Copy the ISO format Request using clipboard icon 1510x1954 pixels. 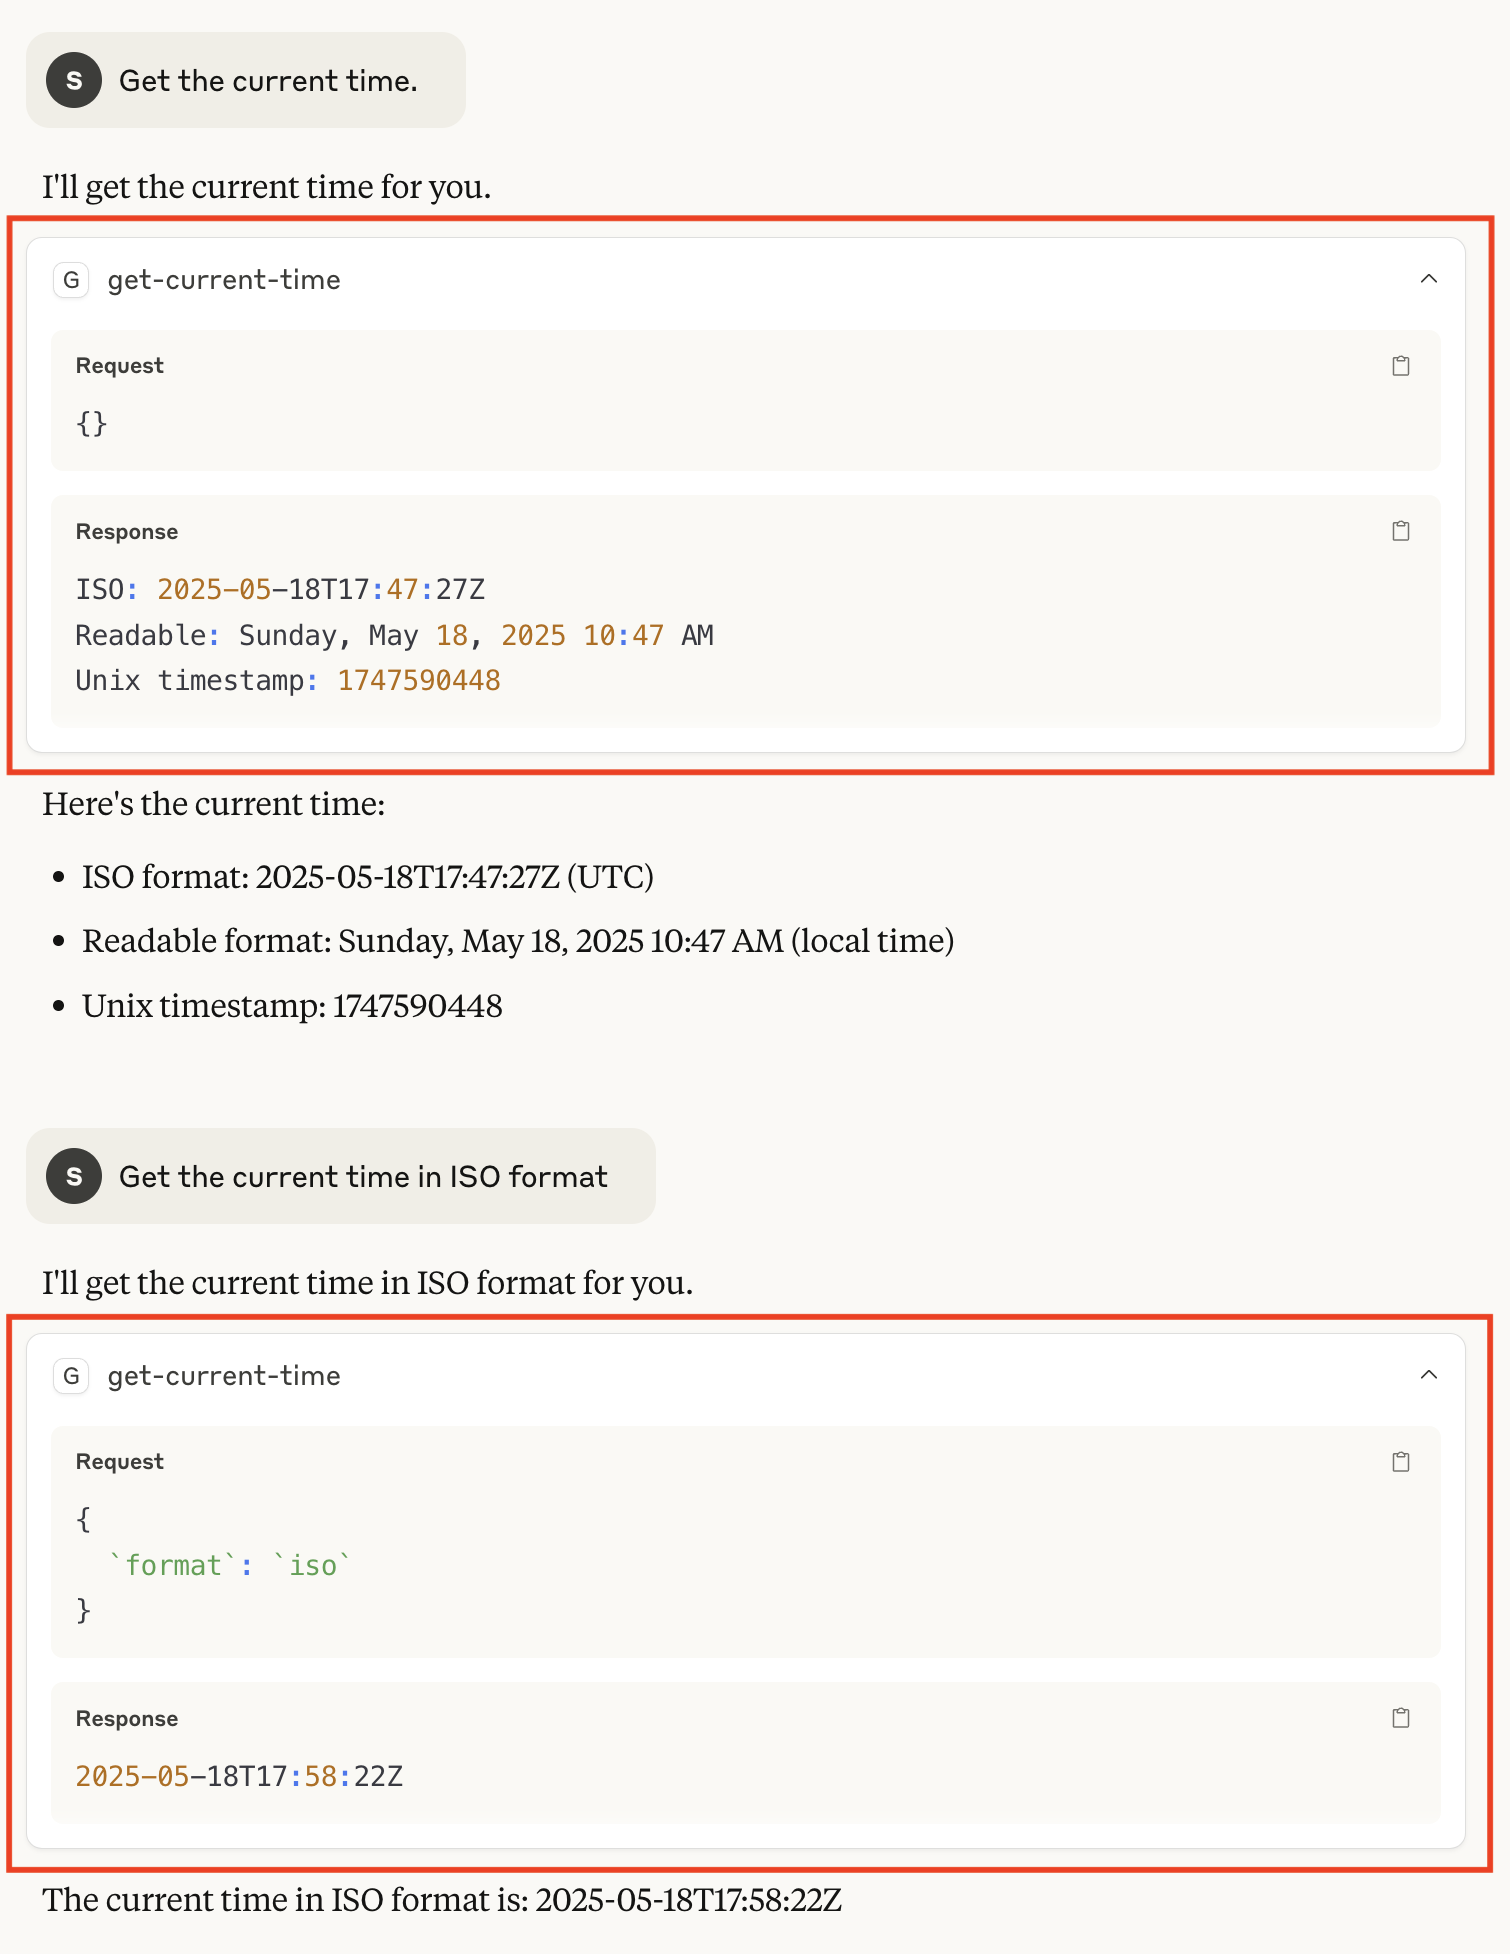pyautogui.click(x=1400, y=1461)
